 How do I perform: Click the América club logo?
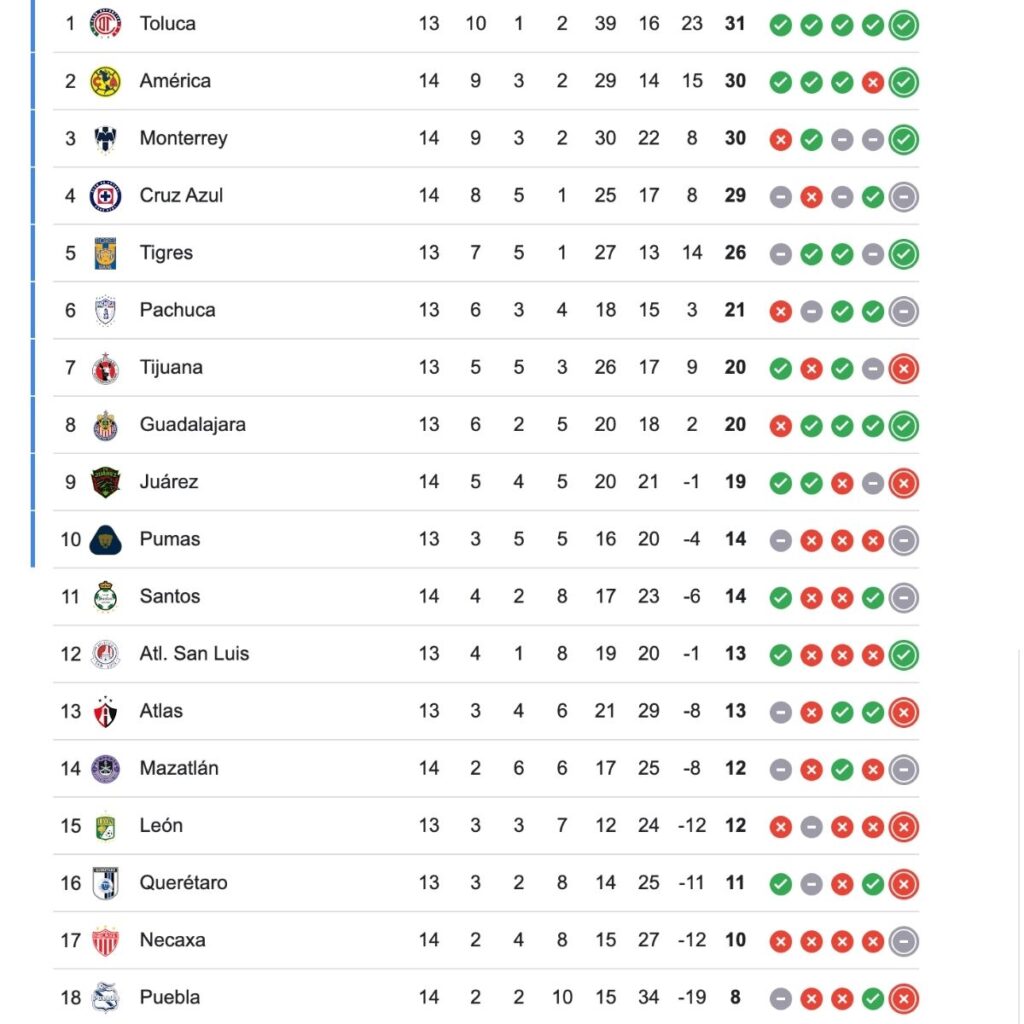coord(105,81)
